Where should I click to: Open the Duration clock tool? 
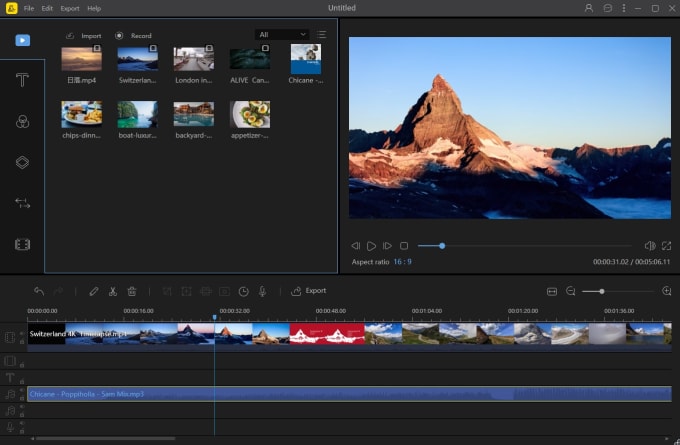pos(244,291)
